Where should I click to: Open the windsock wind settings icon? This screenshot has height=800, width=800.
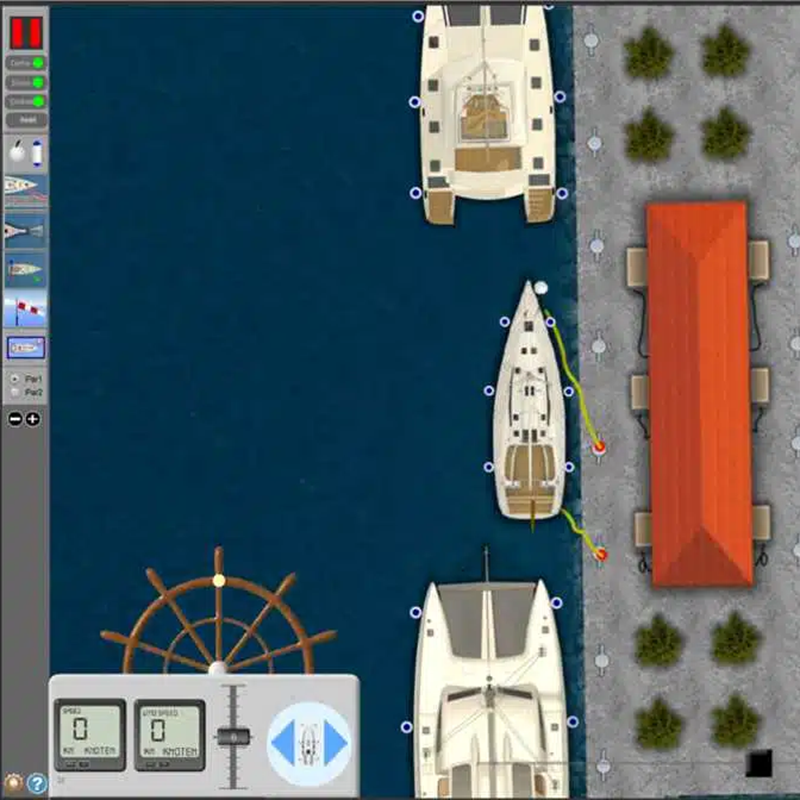26,309
